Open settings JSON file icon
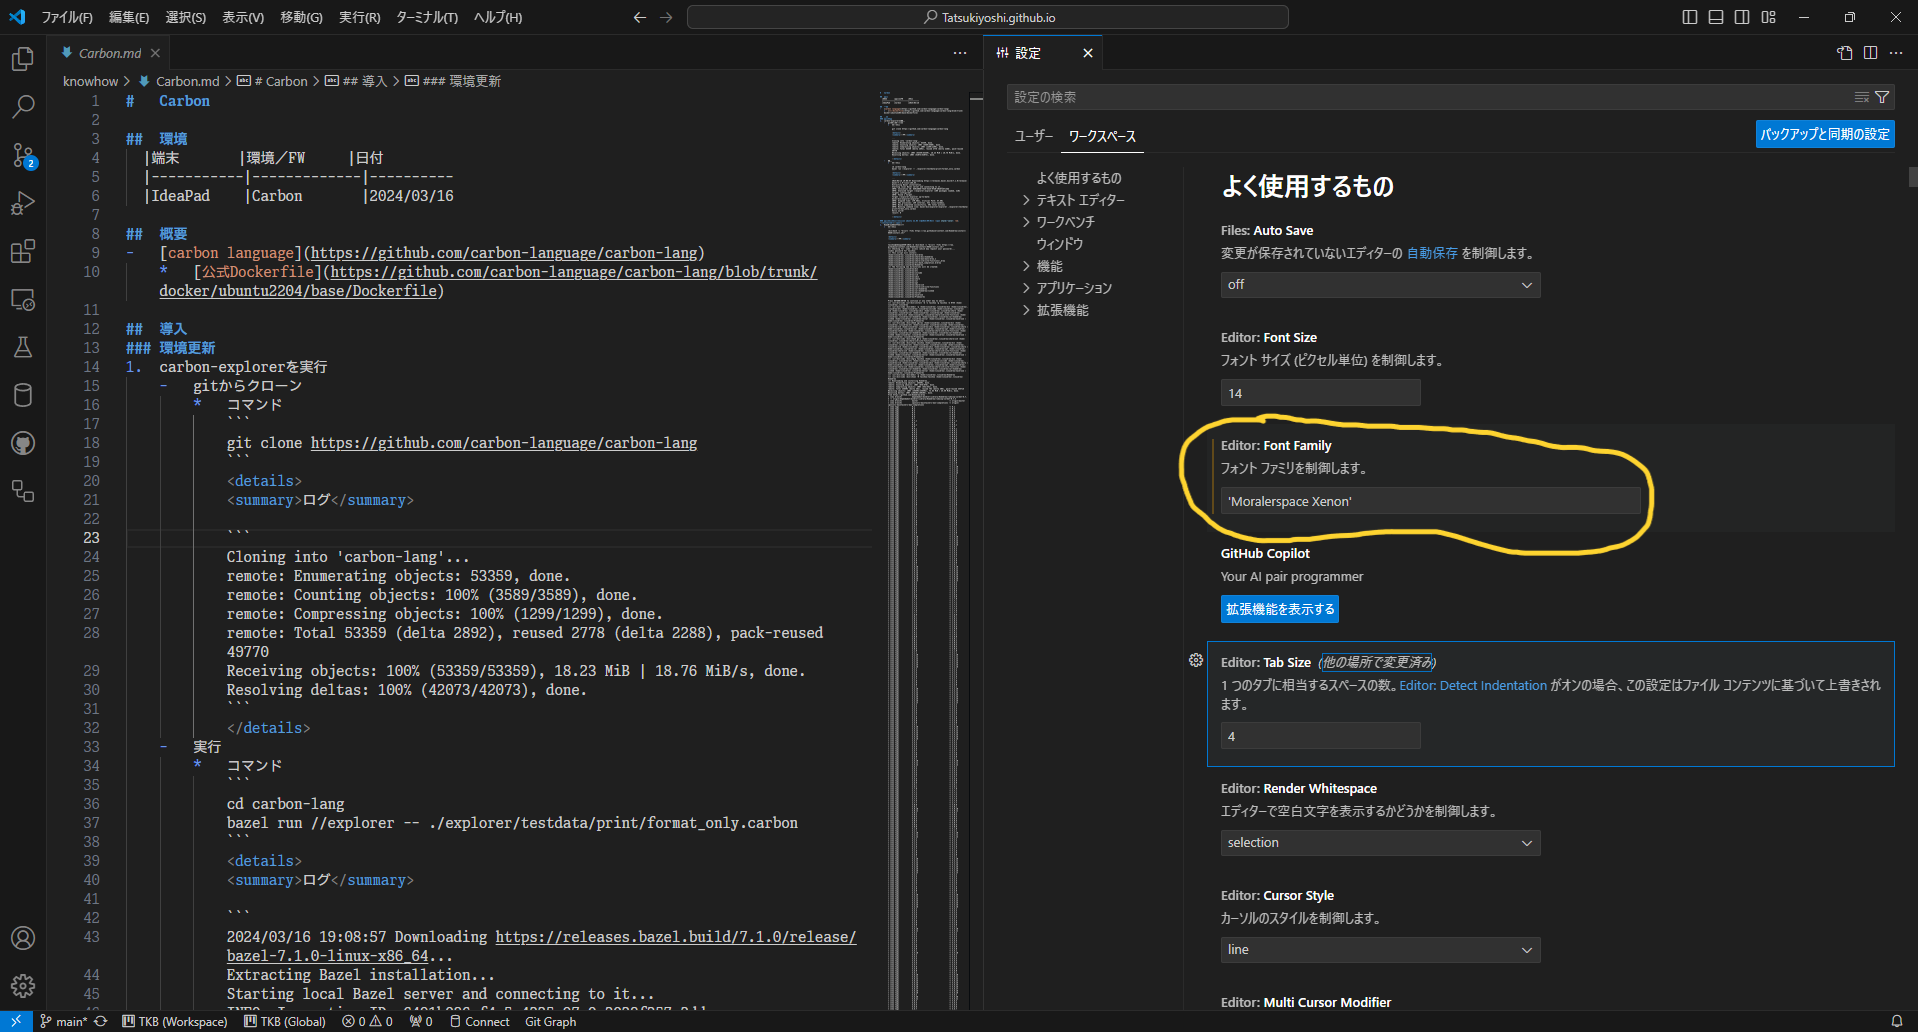Viewport: 1918px width, 1032px height. click(x=1845, y=53)
